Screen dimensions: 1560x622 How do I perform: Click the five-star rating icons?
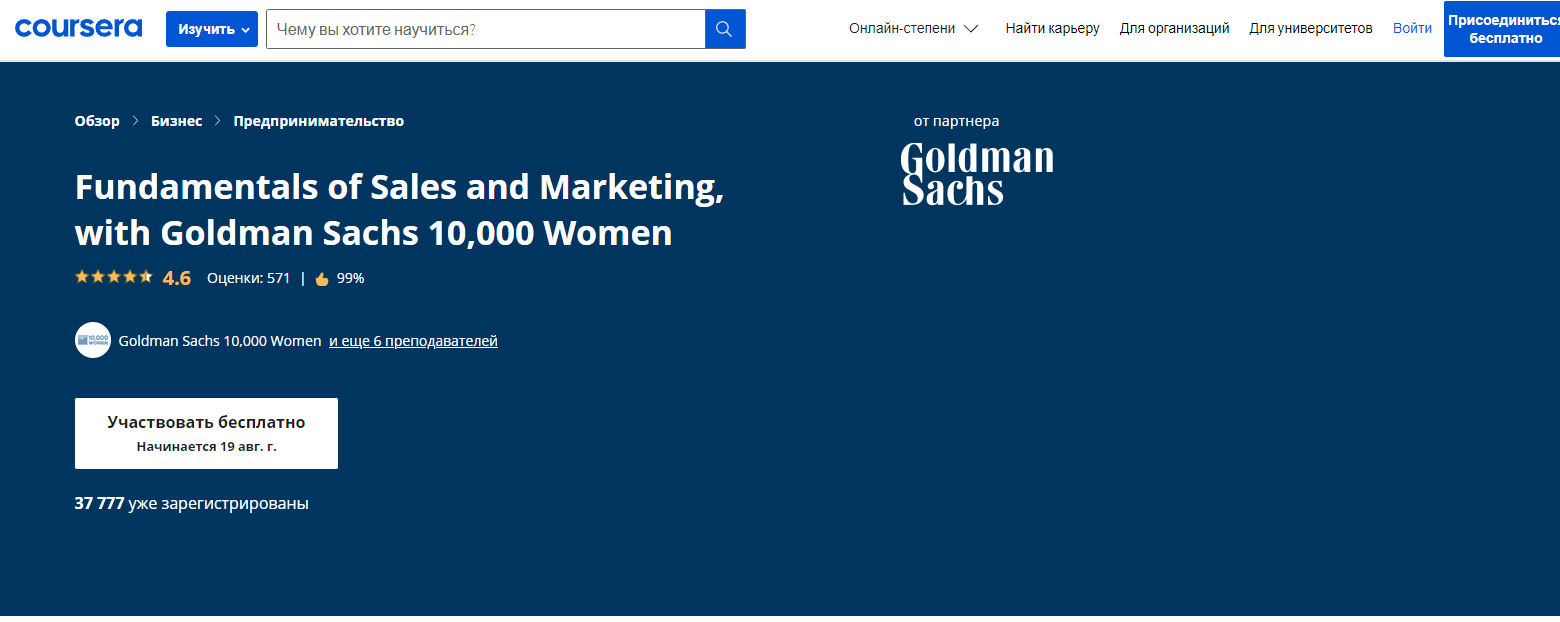click(x=113, y=277)
